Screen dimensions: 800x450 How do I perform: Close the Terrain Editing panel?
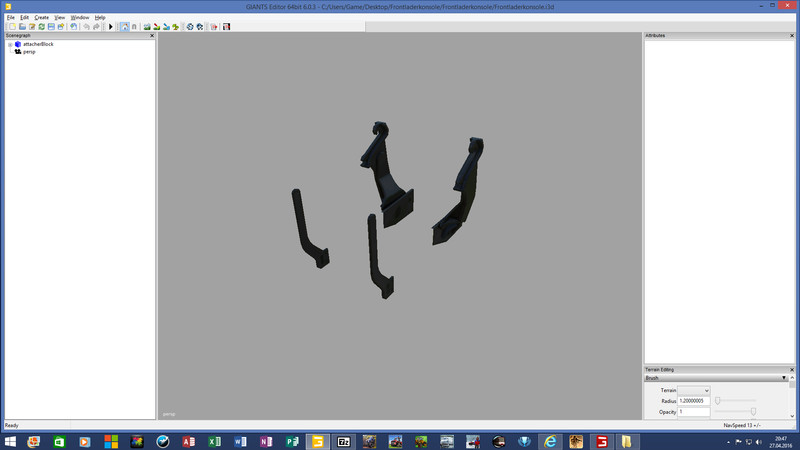[794, 370]
